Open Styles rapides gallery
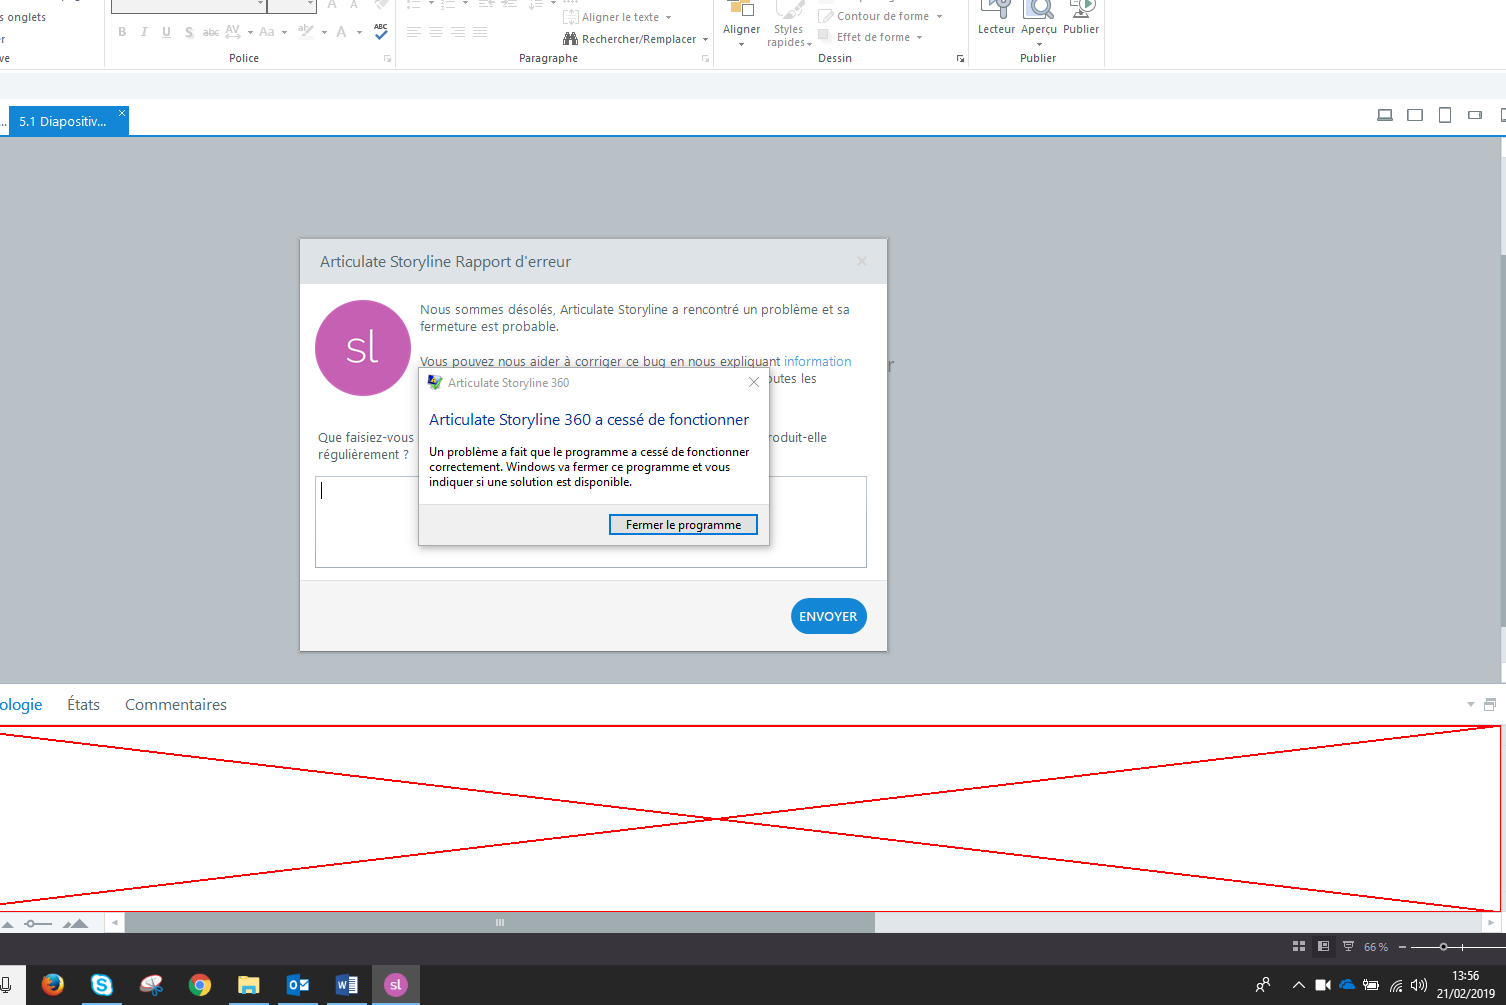Viewport: 1506px width, 1005px height. tap(788, 24)
